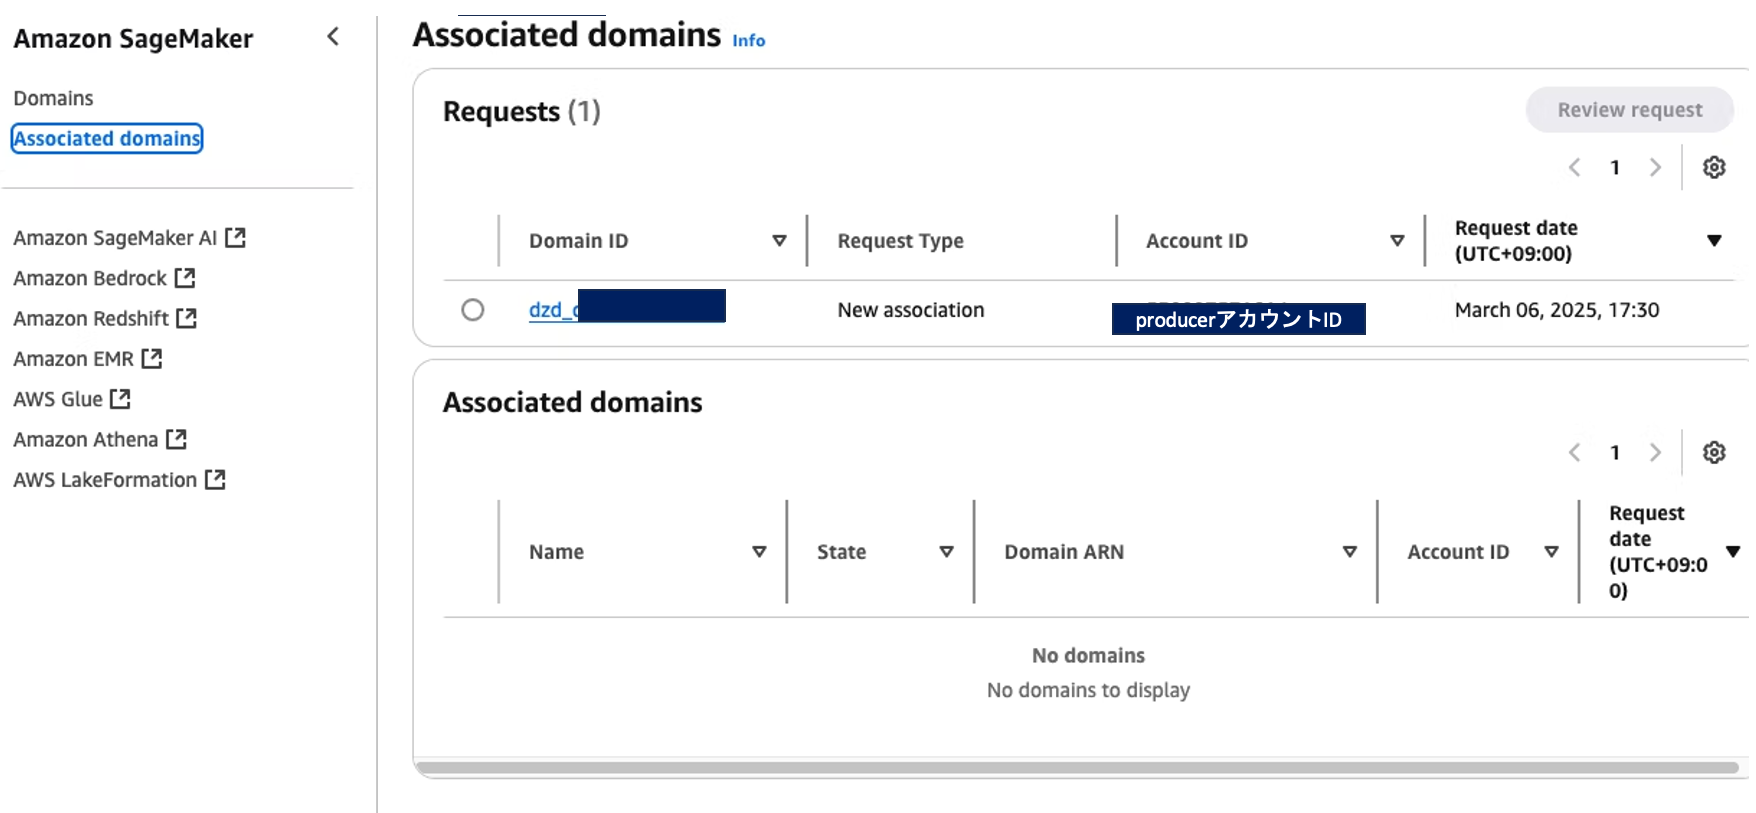Click the Request Type column header
The image size is (1756, 813).
click(x=900, y=241)
